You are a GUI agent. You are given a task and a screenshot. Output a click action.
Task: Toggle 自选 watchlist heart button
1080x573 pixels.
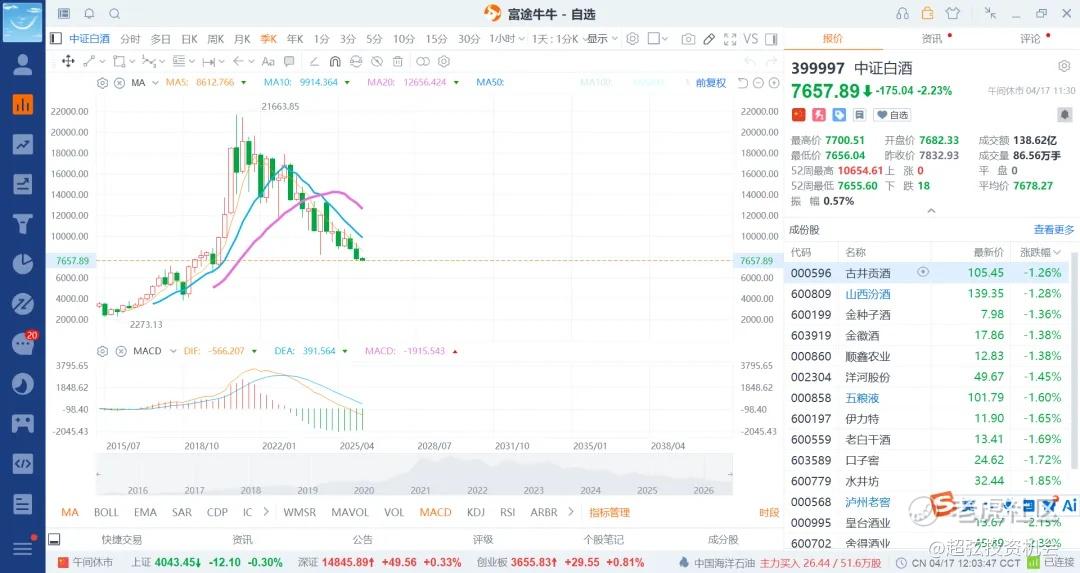pos(893,115)
